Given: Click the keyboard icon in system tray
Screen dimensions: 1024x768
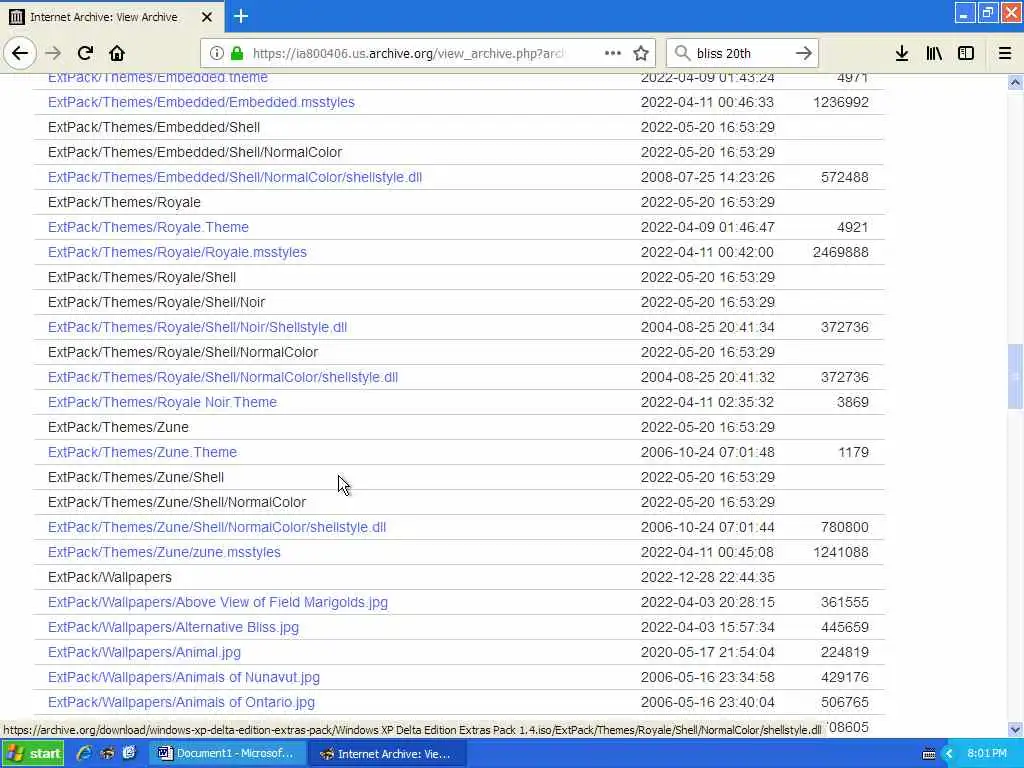Looking at the screenshot, I should (x=929, y=754).
